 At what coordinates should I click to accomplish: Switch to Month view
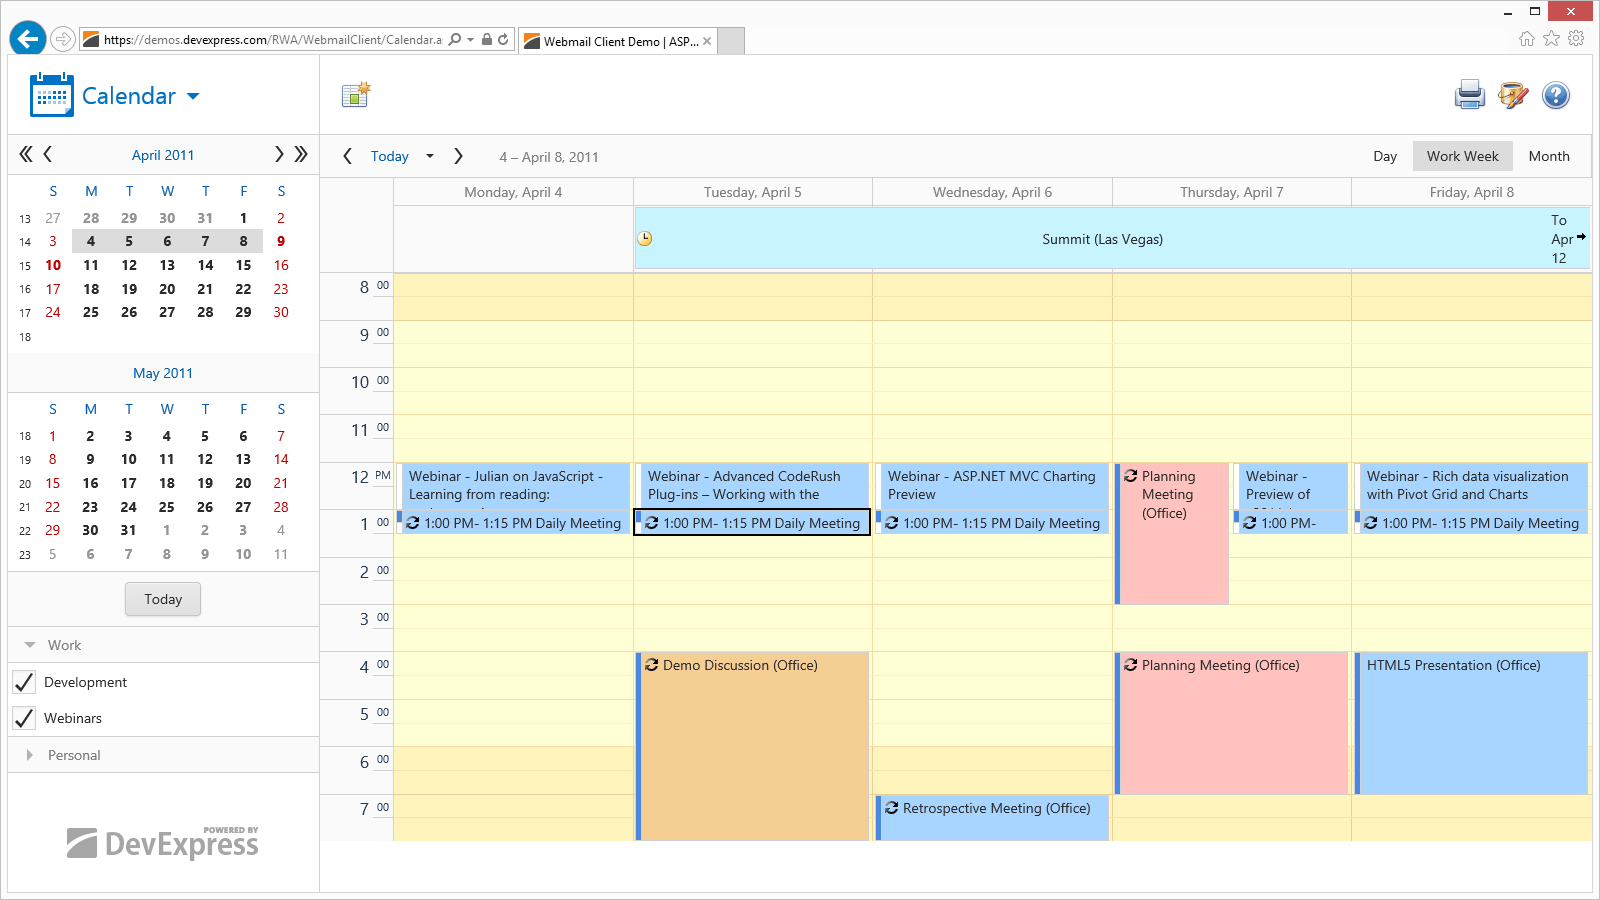pos(1549,156)
